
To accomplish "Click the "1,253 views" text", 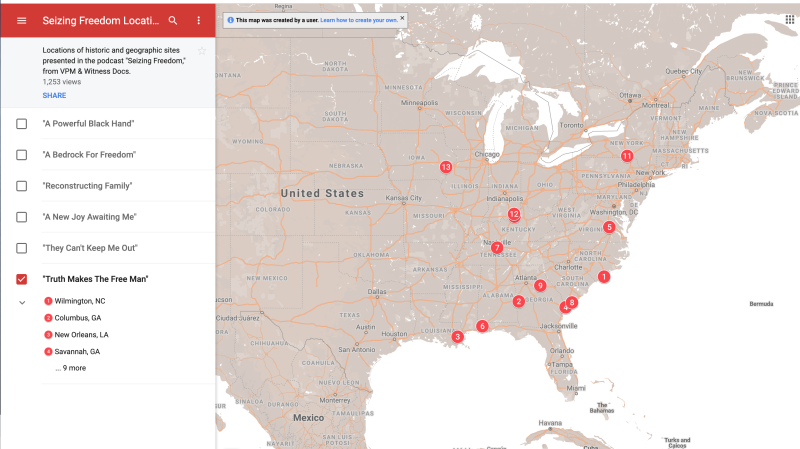I will [x=62, y=82].
